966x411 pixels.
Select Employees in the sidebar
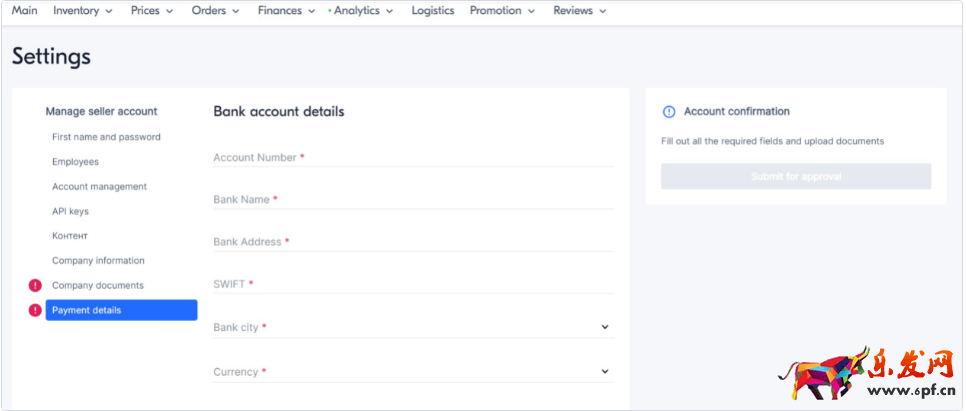click(x=75, y=162)
